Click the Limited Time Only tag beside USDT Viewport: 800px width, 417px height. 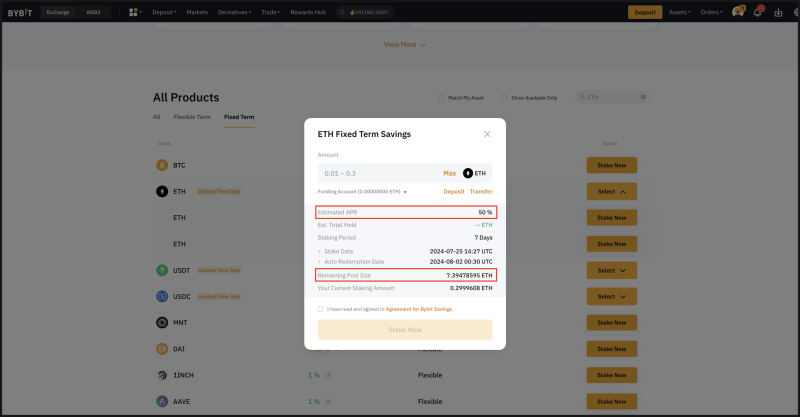point(219,271)
